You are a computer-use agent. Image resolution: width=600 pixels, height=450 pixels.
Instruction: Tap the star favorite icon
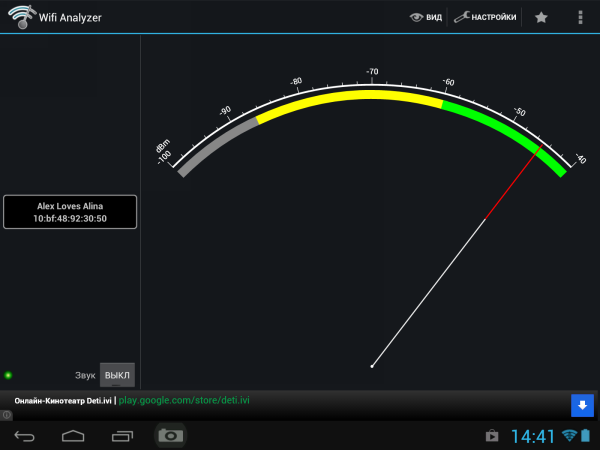(x=541, y=17)
